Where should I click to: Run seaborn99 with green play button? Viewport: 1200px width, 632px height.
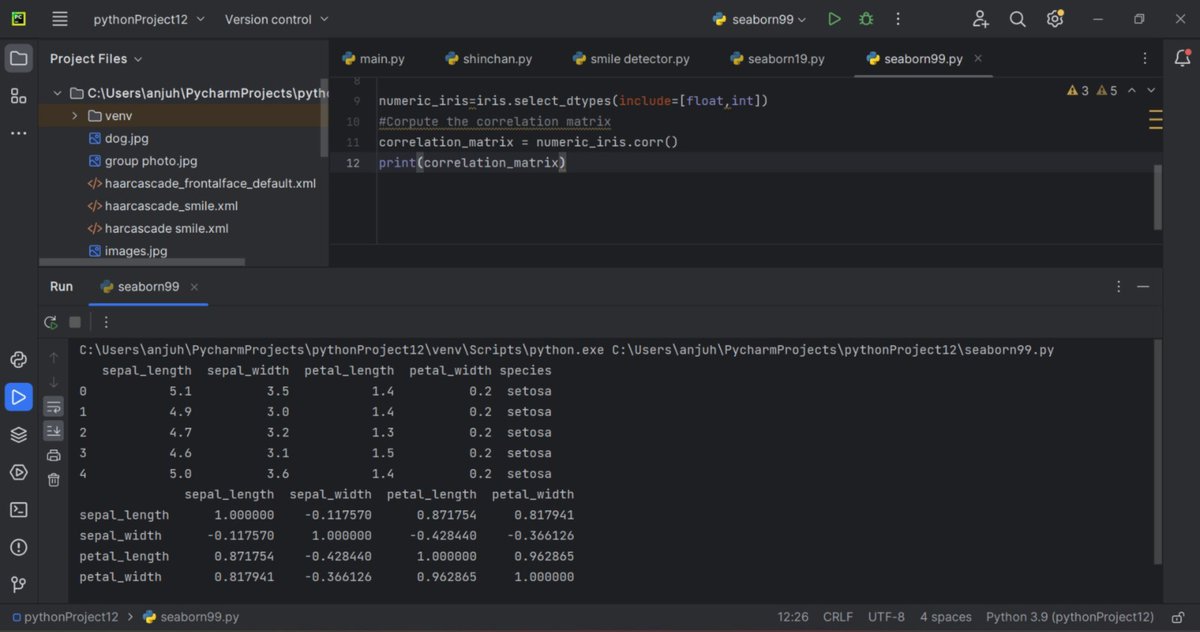[834, 19]
